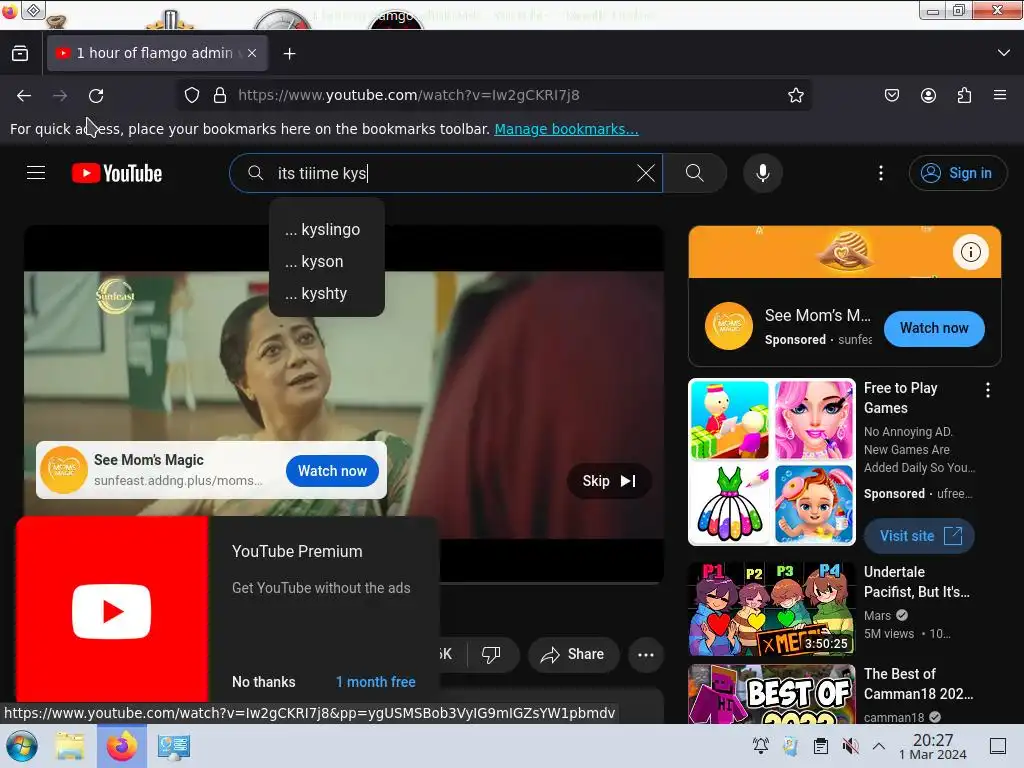Choose the 'kyson' search suggestion
Viewport: 1024px width, 768px height.
tap(327, 261)
